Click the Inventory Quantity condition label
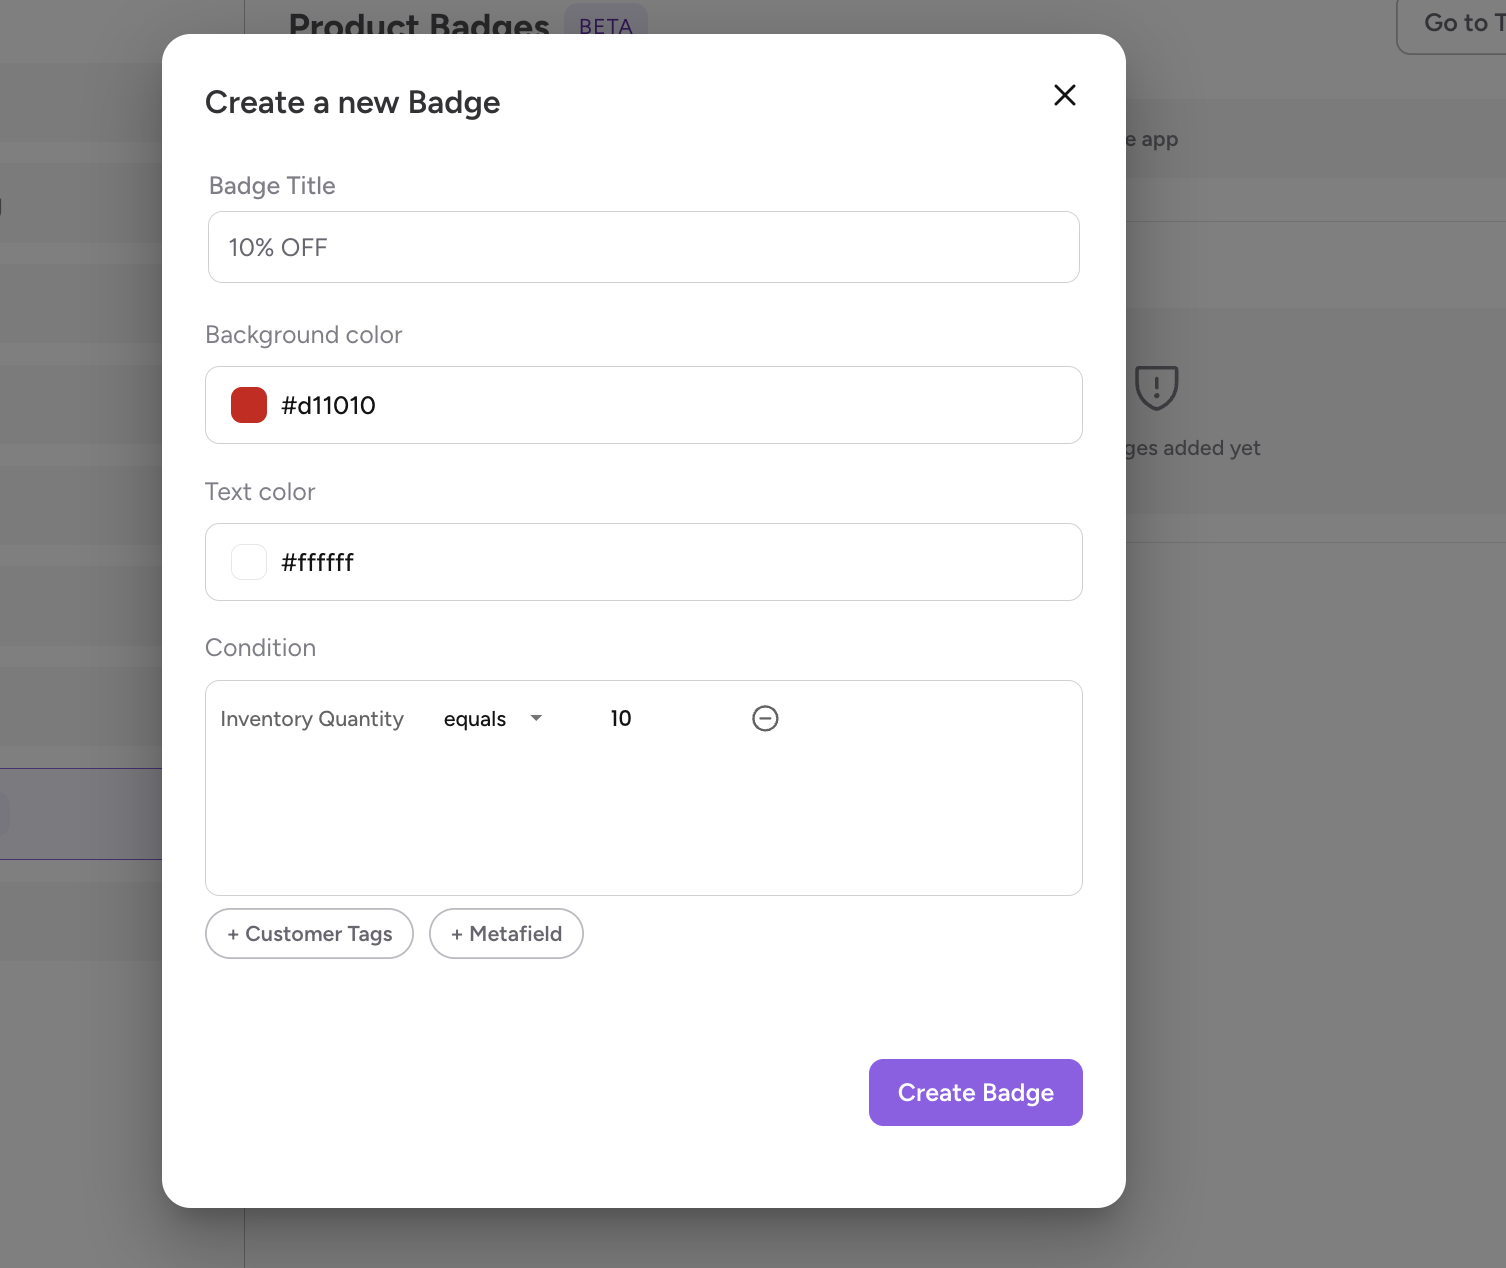The image size is (1506, 1268). click(312, 719)
